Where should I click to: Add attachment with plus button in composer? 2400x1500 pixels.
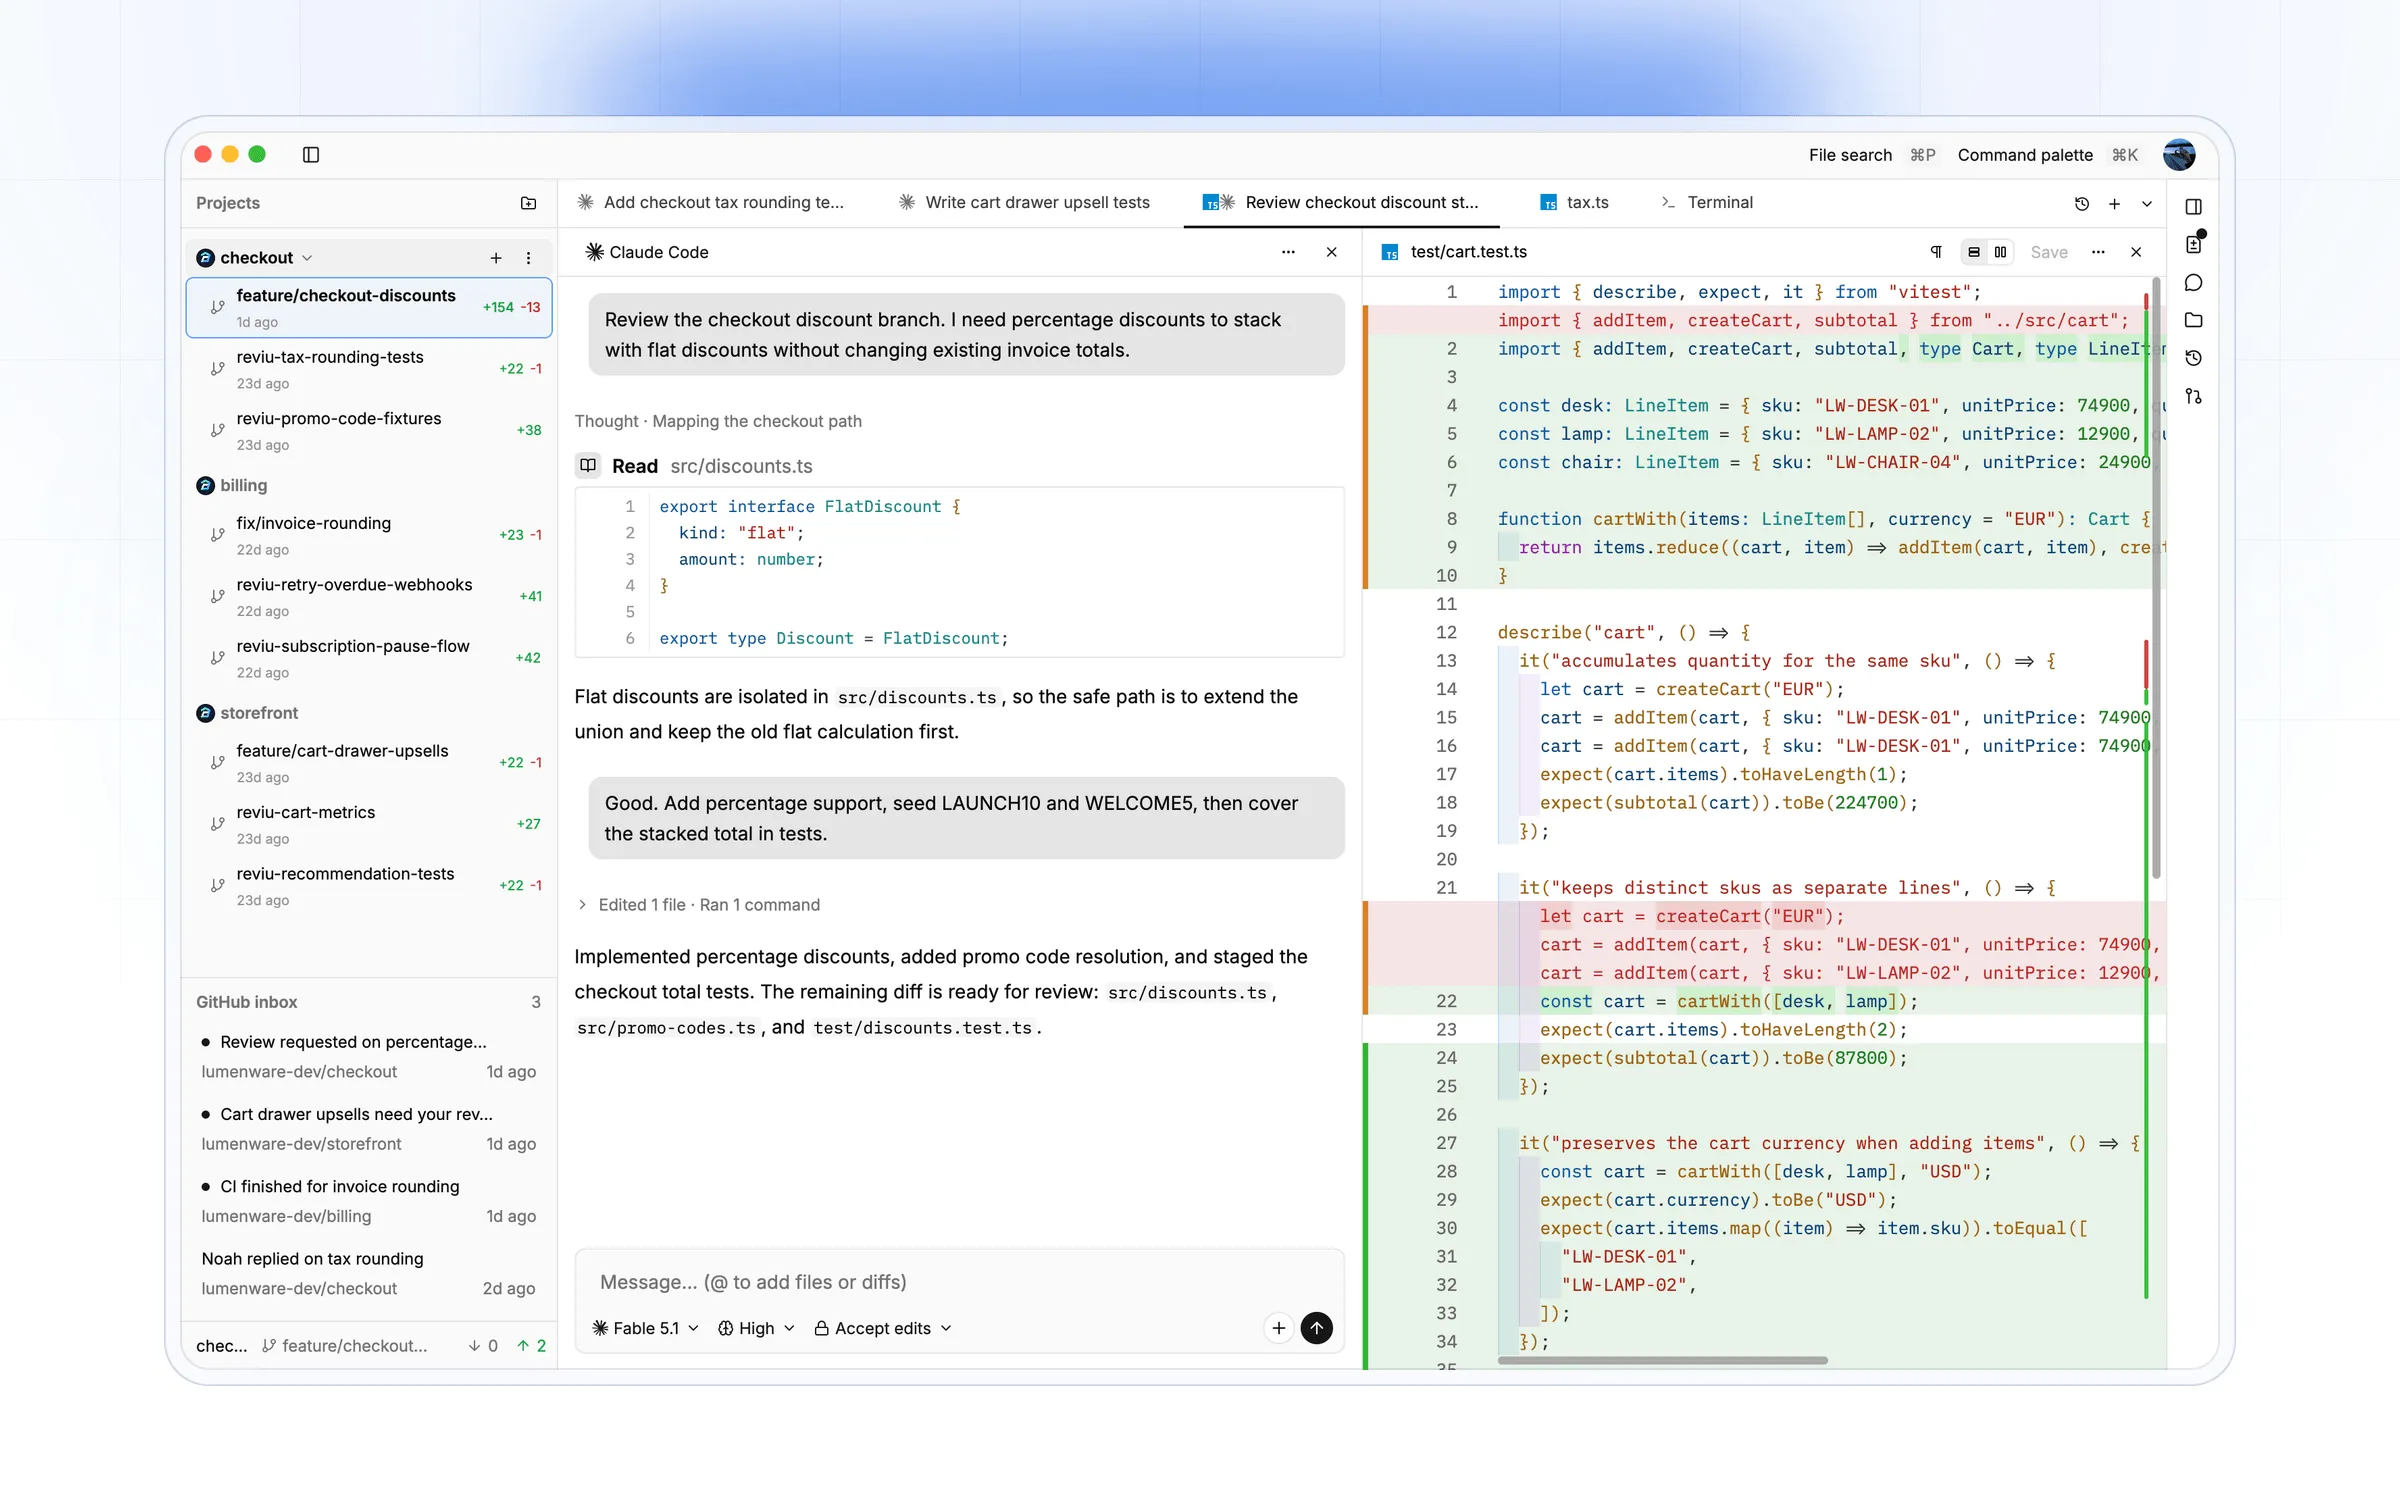[1279, 1328]
